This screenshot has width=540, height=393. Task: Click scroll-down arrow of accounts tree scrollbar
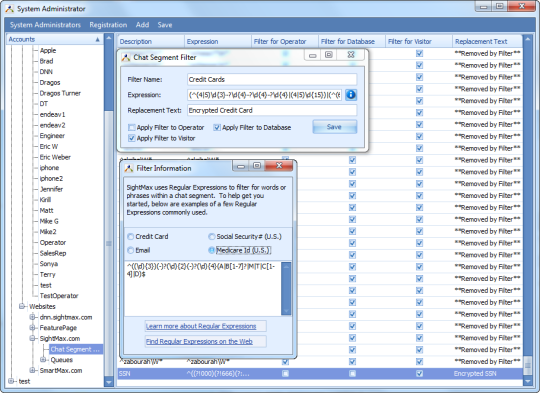[x=109, y=382]
